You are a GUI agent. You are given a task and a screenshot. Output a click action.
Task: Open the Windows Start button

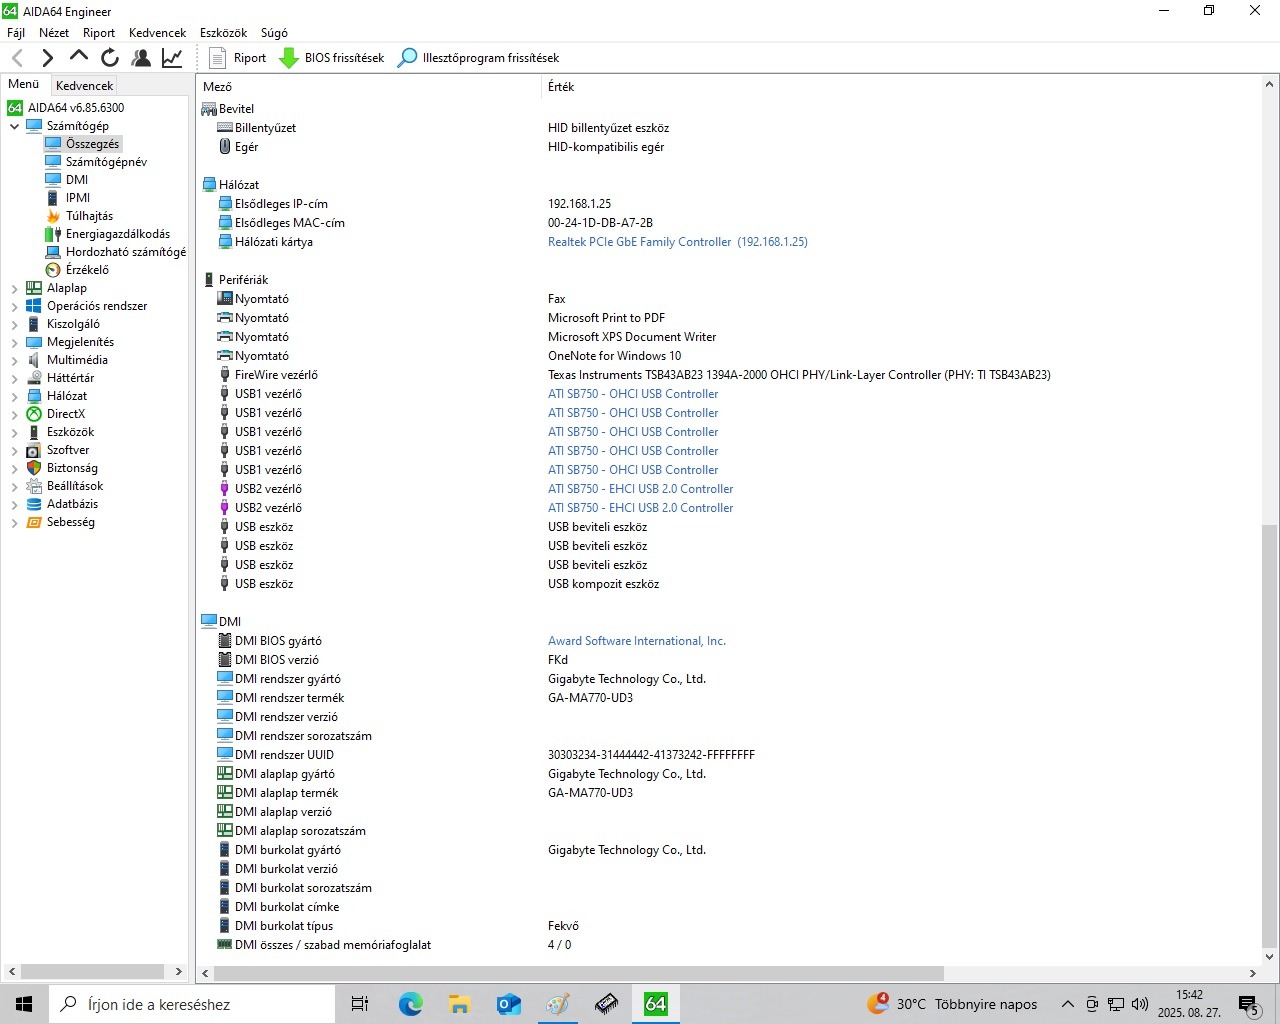(x=24, y=1004)
